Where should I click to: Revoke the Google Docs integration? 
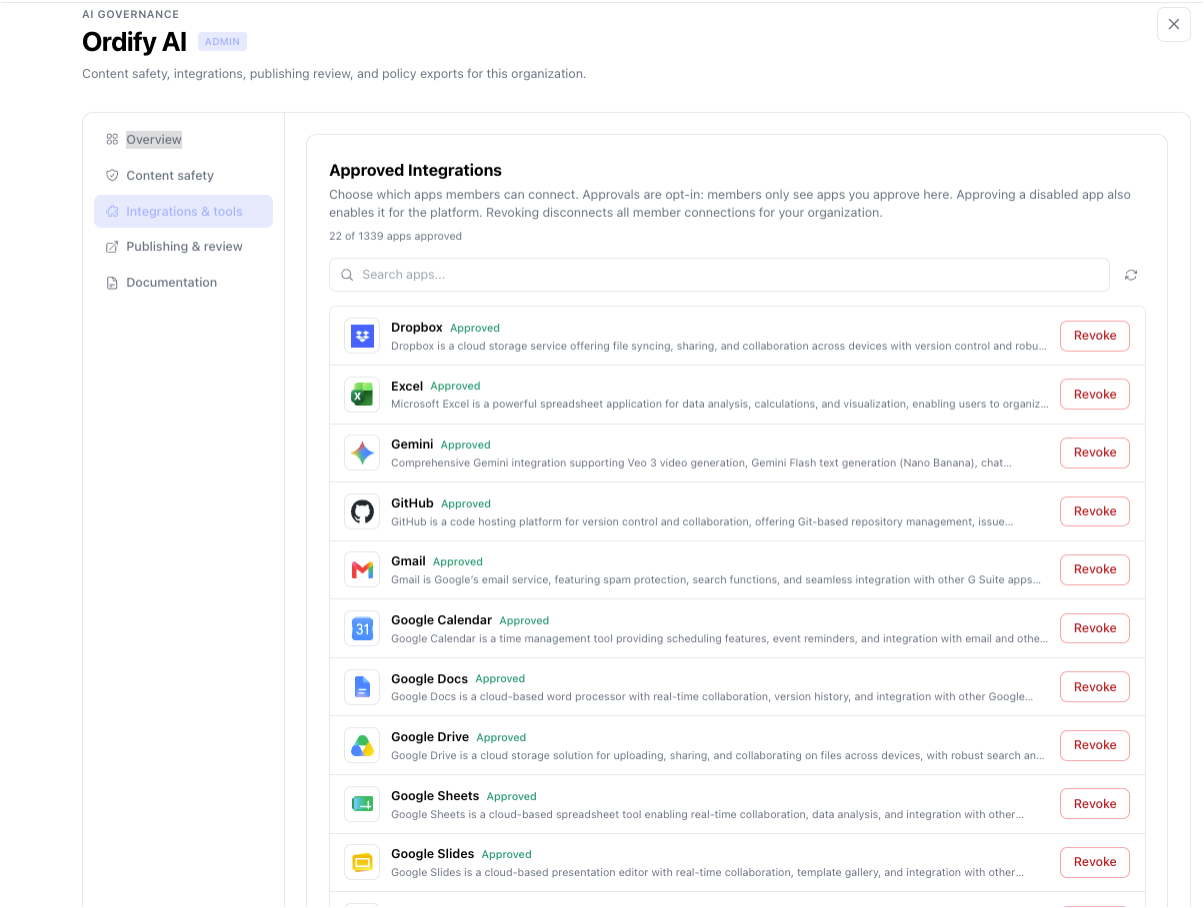click(1095, 687)
